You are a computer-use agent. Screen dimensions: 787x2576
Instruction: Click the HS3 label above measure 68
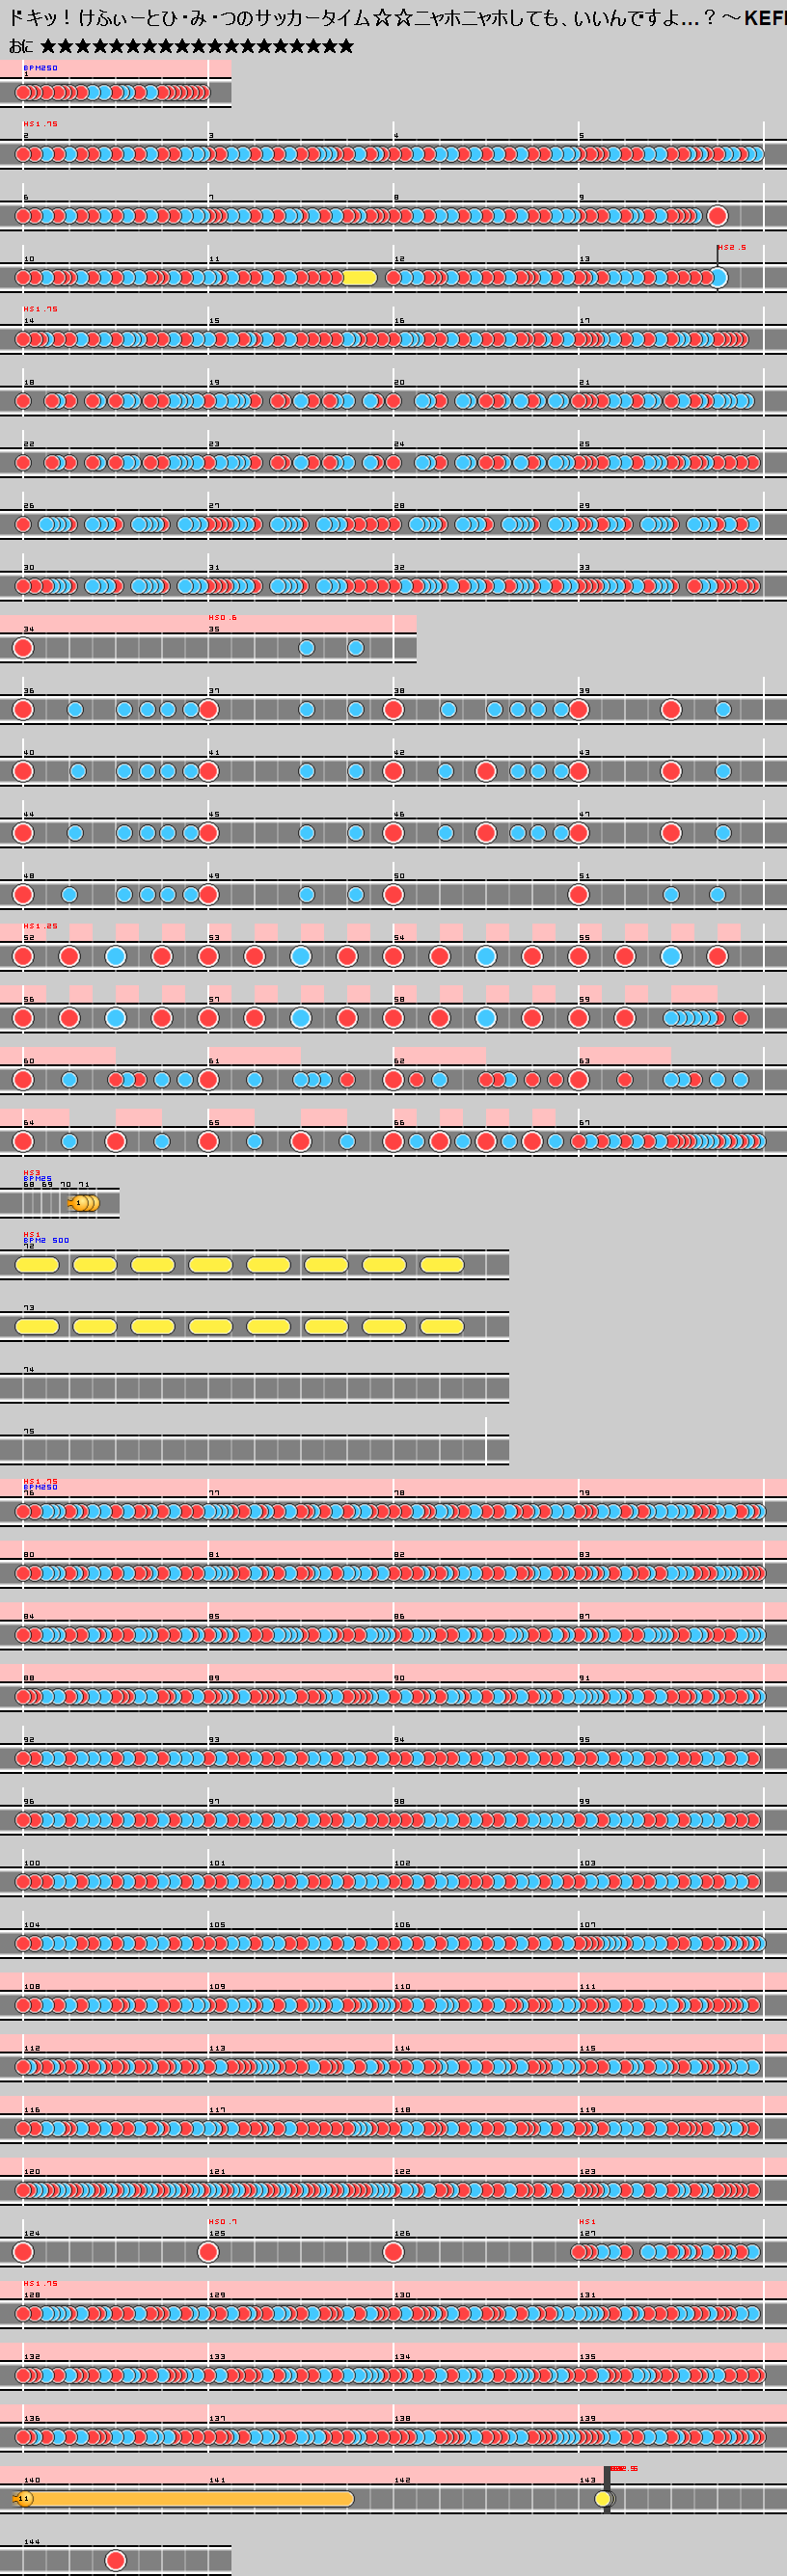tap(32, 1173)
